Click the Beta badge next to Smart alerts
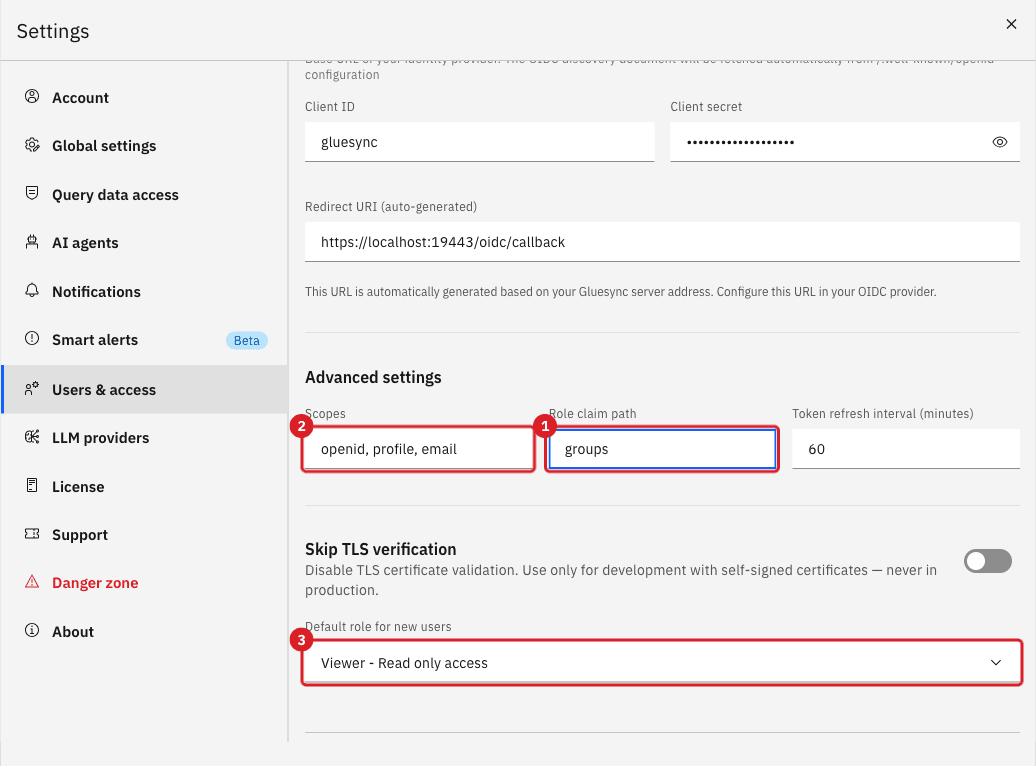1036x766 pixels. 246,340
